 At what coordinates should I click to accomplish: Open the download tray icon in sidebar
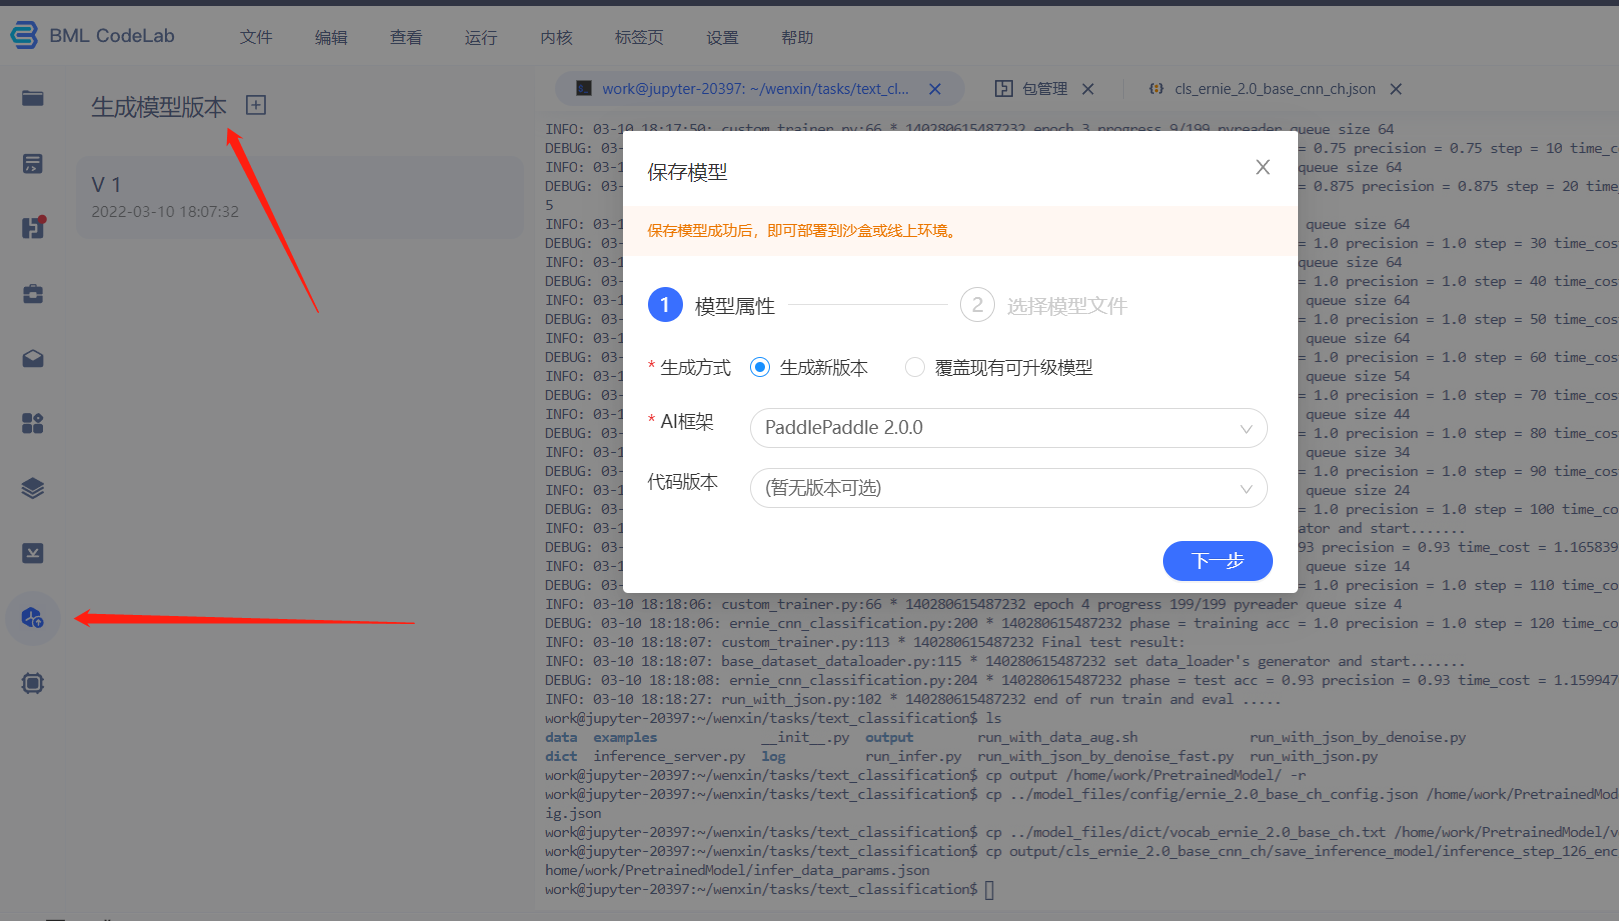33,553
